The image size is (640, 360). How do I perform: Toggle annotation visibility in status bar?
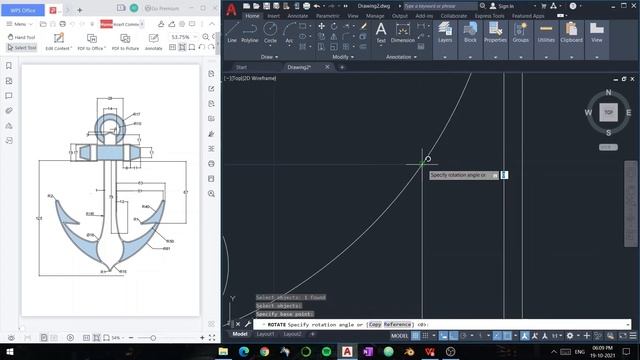(x=524, y=336)
